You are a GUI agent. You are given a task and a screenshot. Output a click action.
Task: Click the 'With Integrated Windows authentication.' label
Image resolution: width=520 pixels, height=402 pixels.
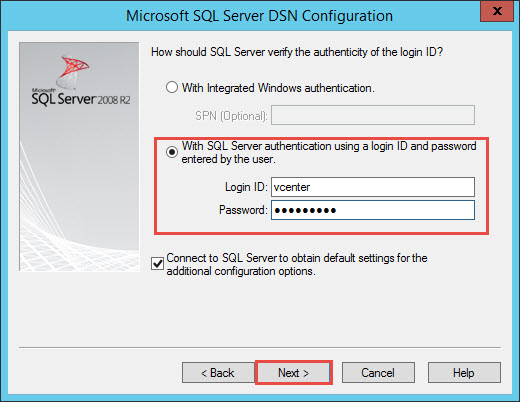point(278,88)
